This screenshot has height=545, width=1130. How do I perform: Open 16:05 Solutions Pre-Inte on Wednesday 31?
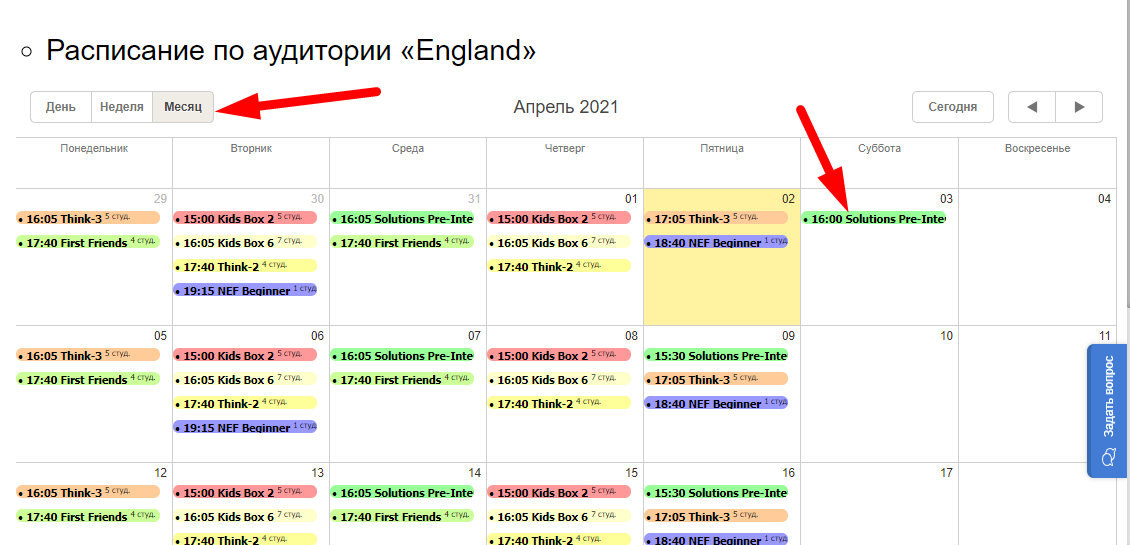coord(402,218)
